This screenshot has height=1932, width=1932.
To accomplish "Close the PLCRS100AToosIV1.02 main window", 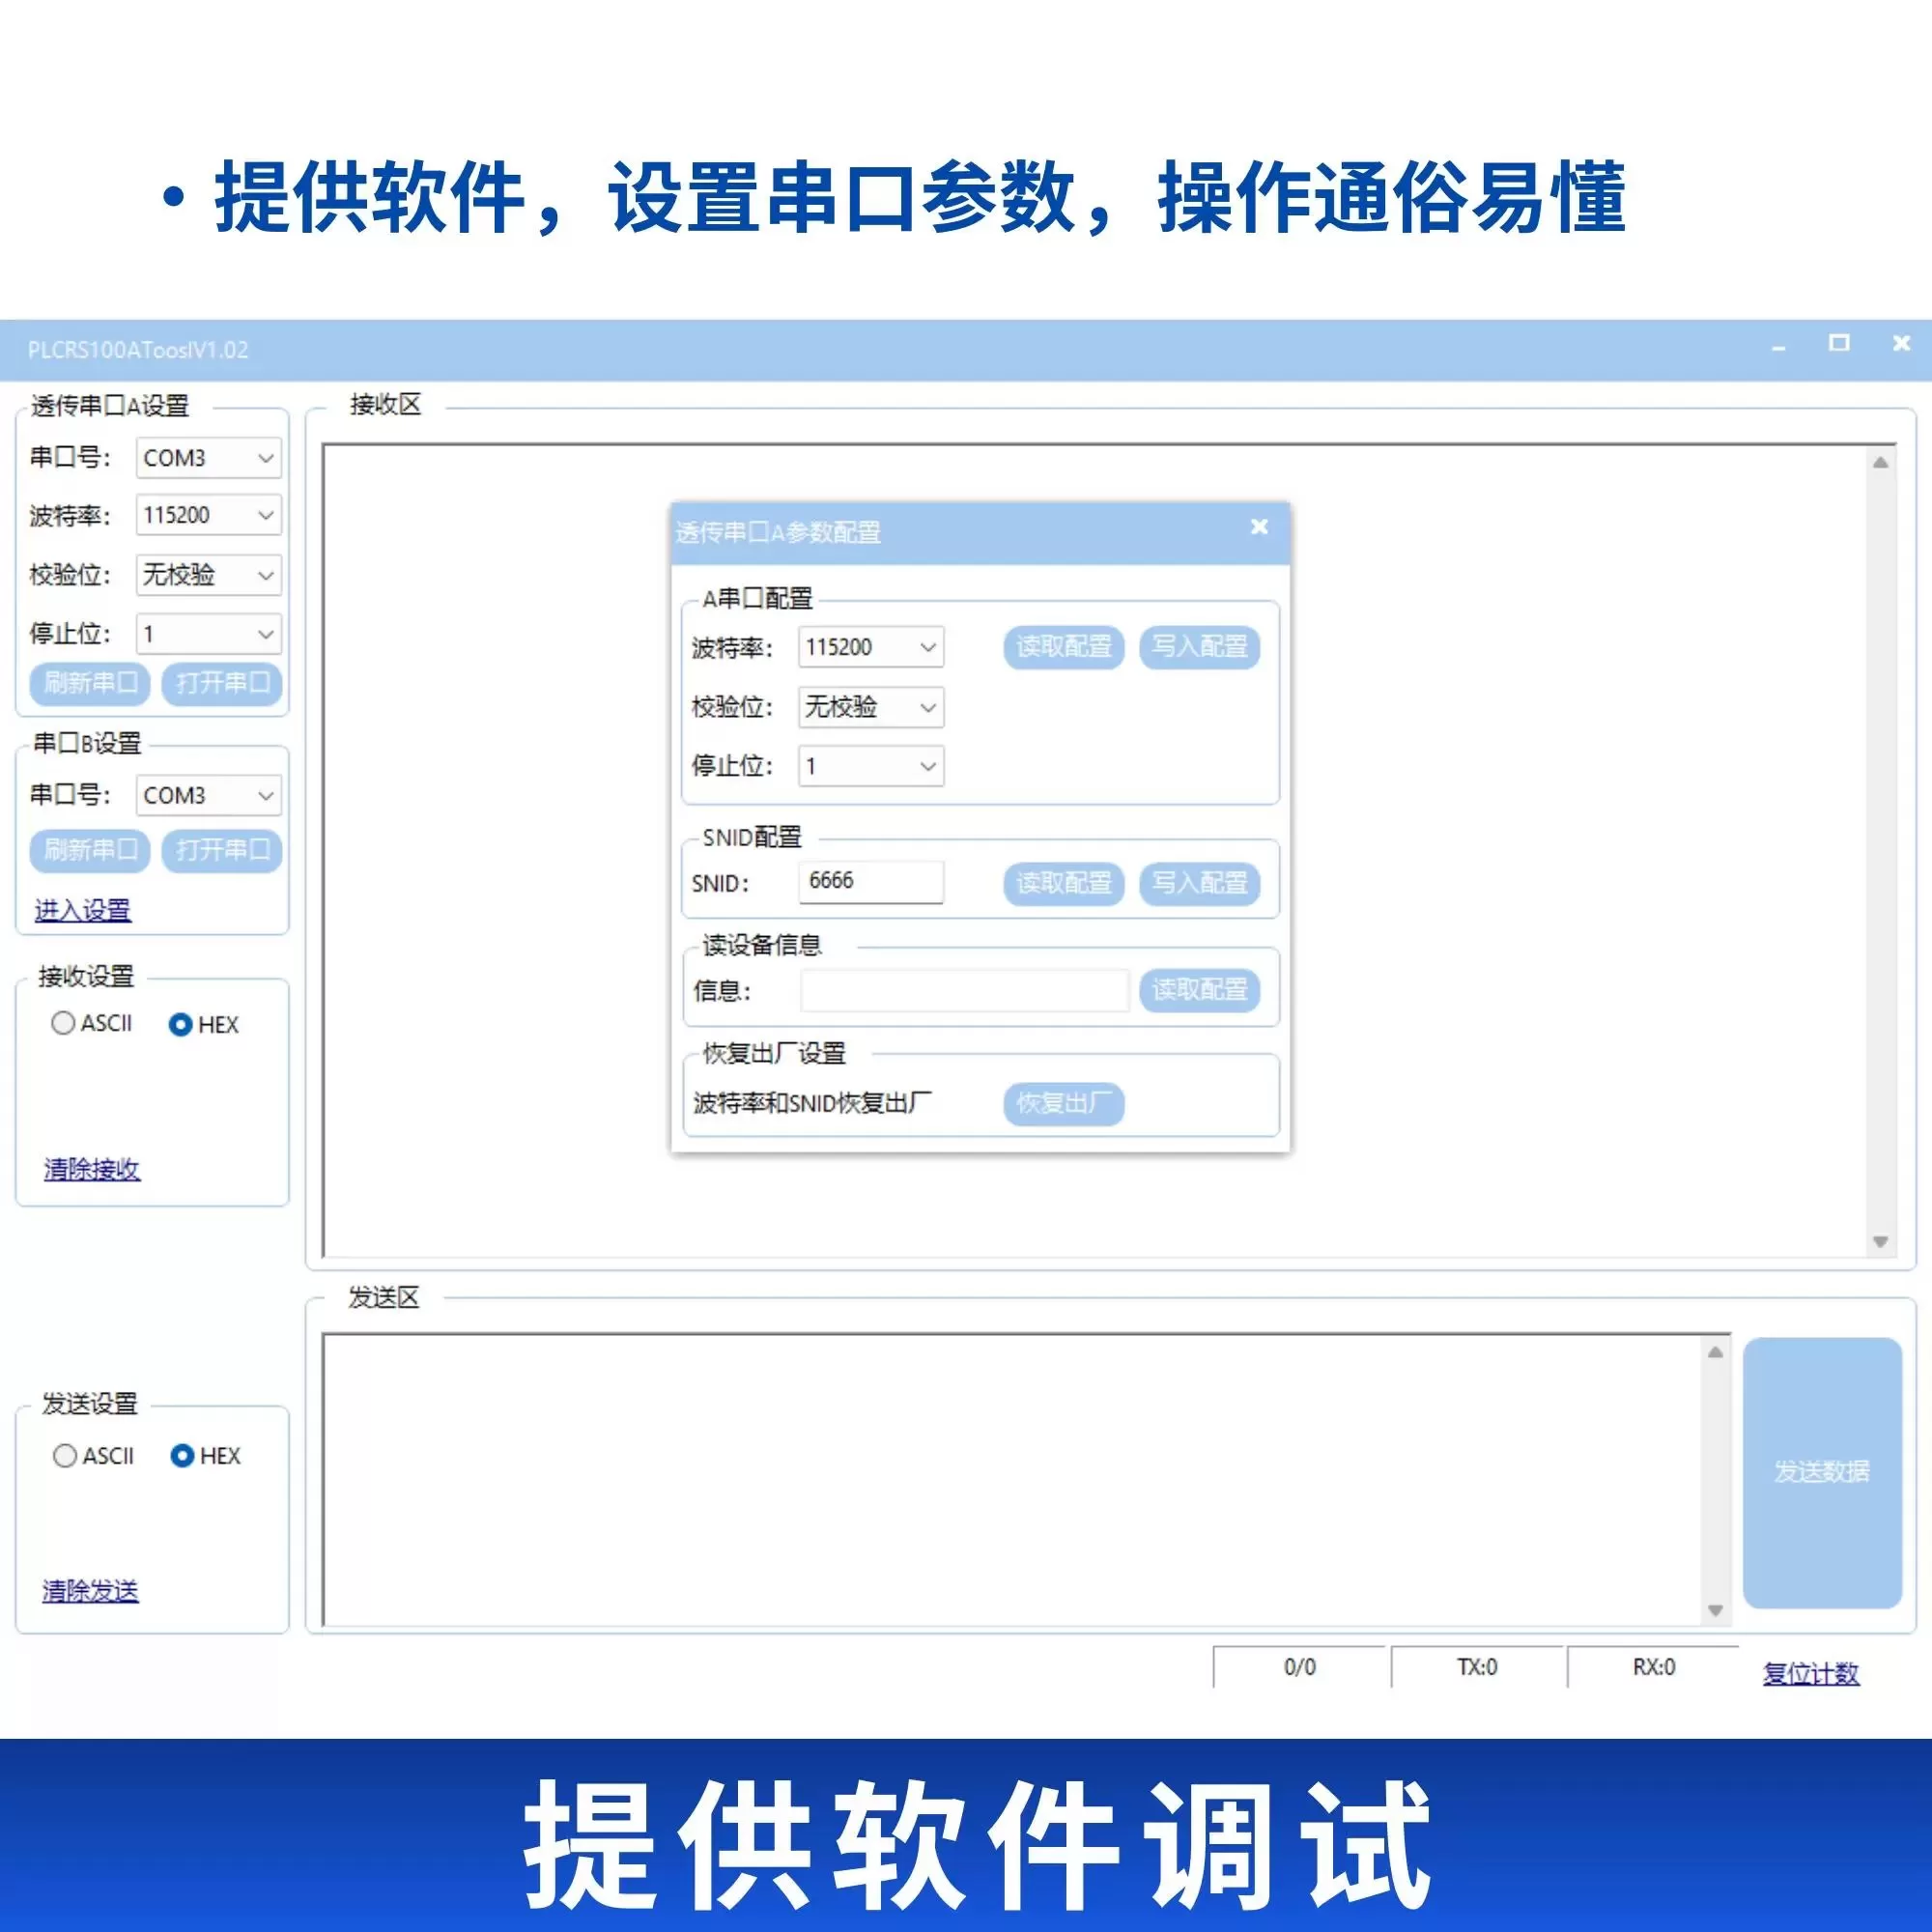I will pos(1901,343).
